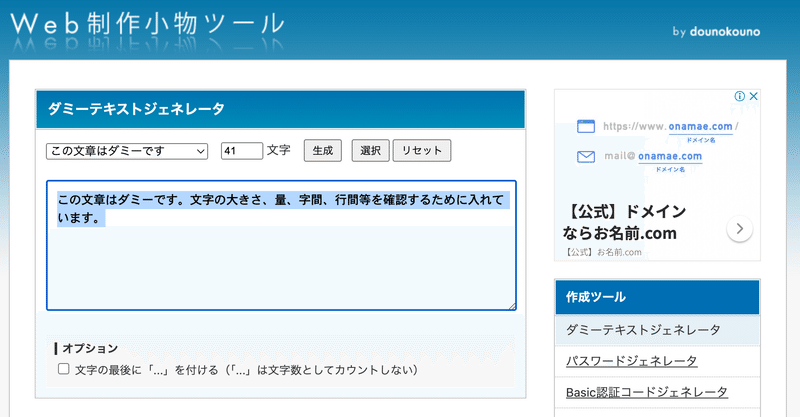Click the ad's next arrow button
This screenshot has height=417, width=800.
pyautogui.click(x=739, y=229)
